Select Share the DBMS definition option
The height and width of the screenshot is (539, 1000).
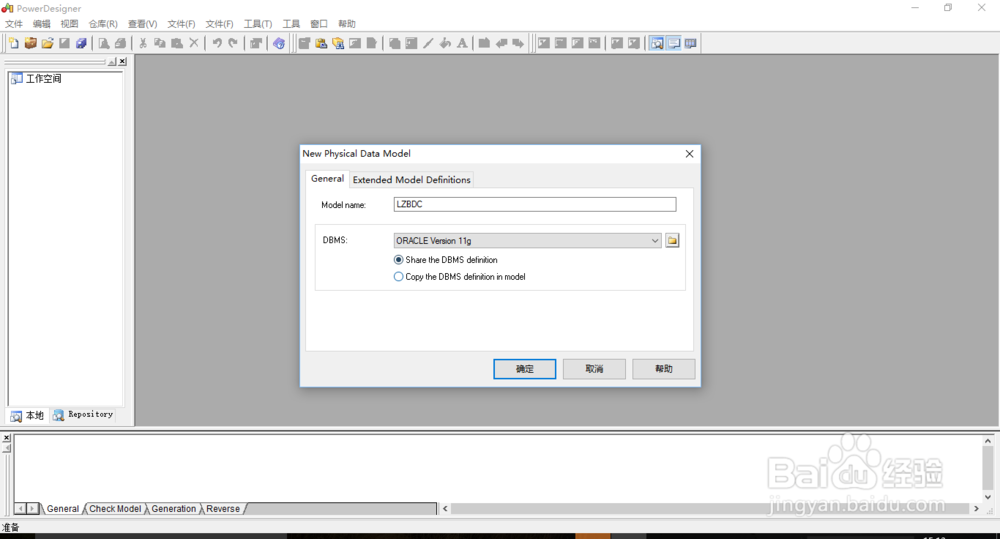(x=445, y=260)
